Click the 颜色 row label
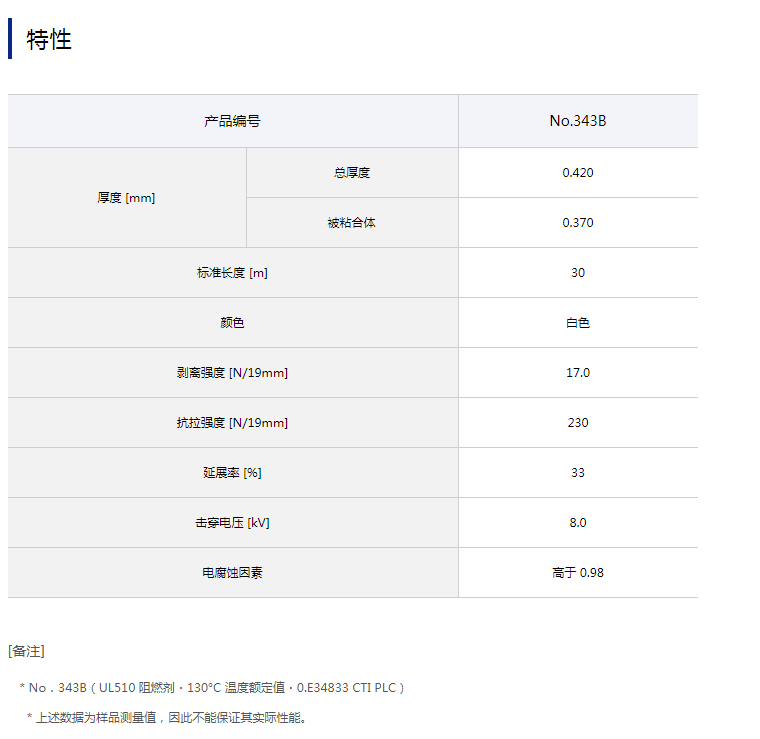Viewport: 760px width, 739px height. [x=232, y=323]
